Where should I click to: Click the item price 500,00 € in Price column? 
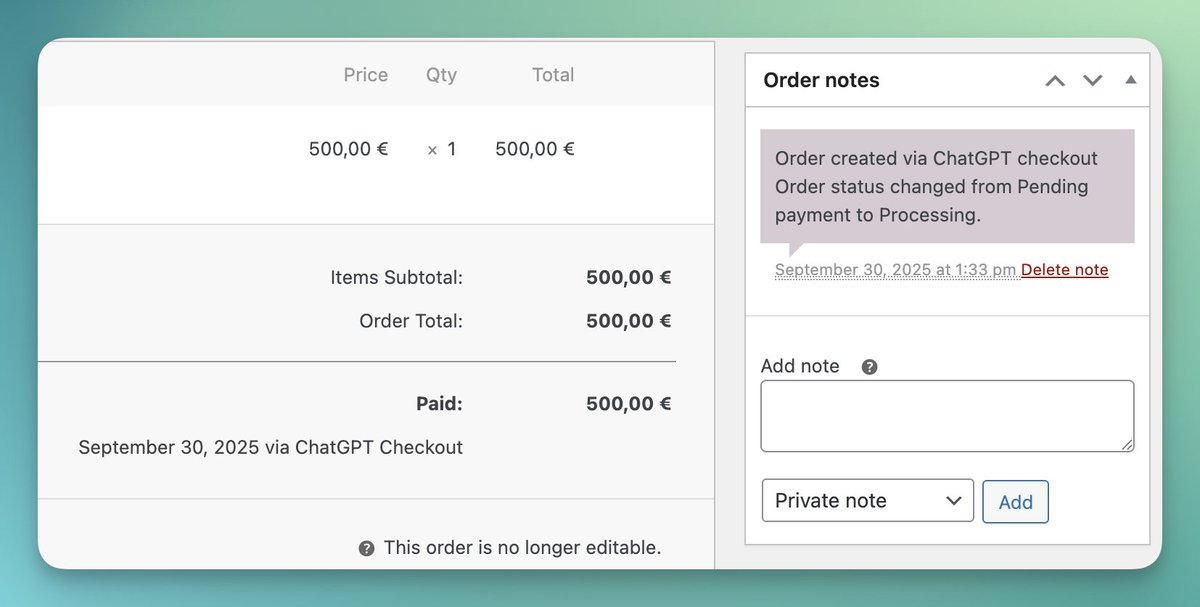(348, 149)
